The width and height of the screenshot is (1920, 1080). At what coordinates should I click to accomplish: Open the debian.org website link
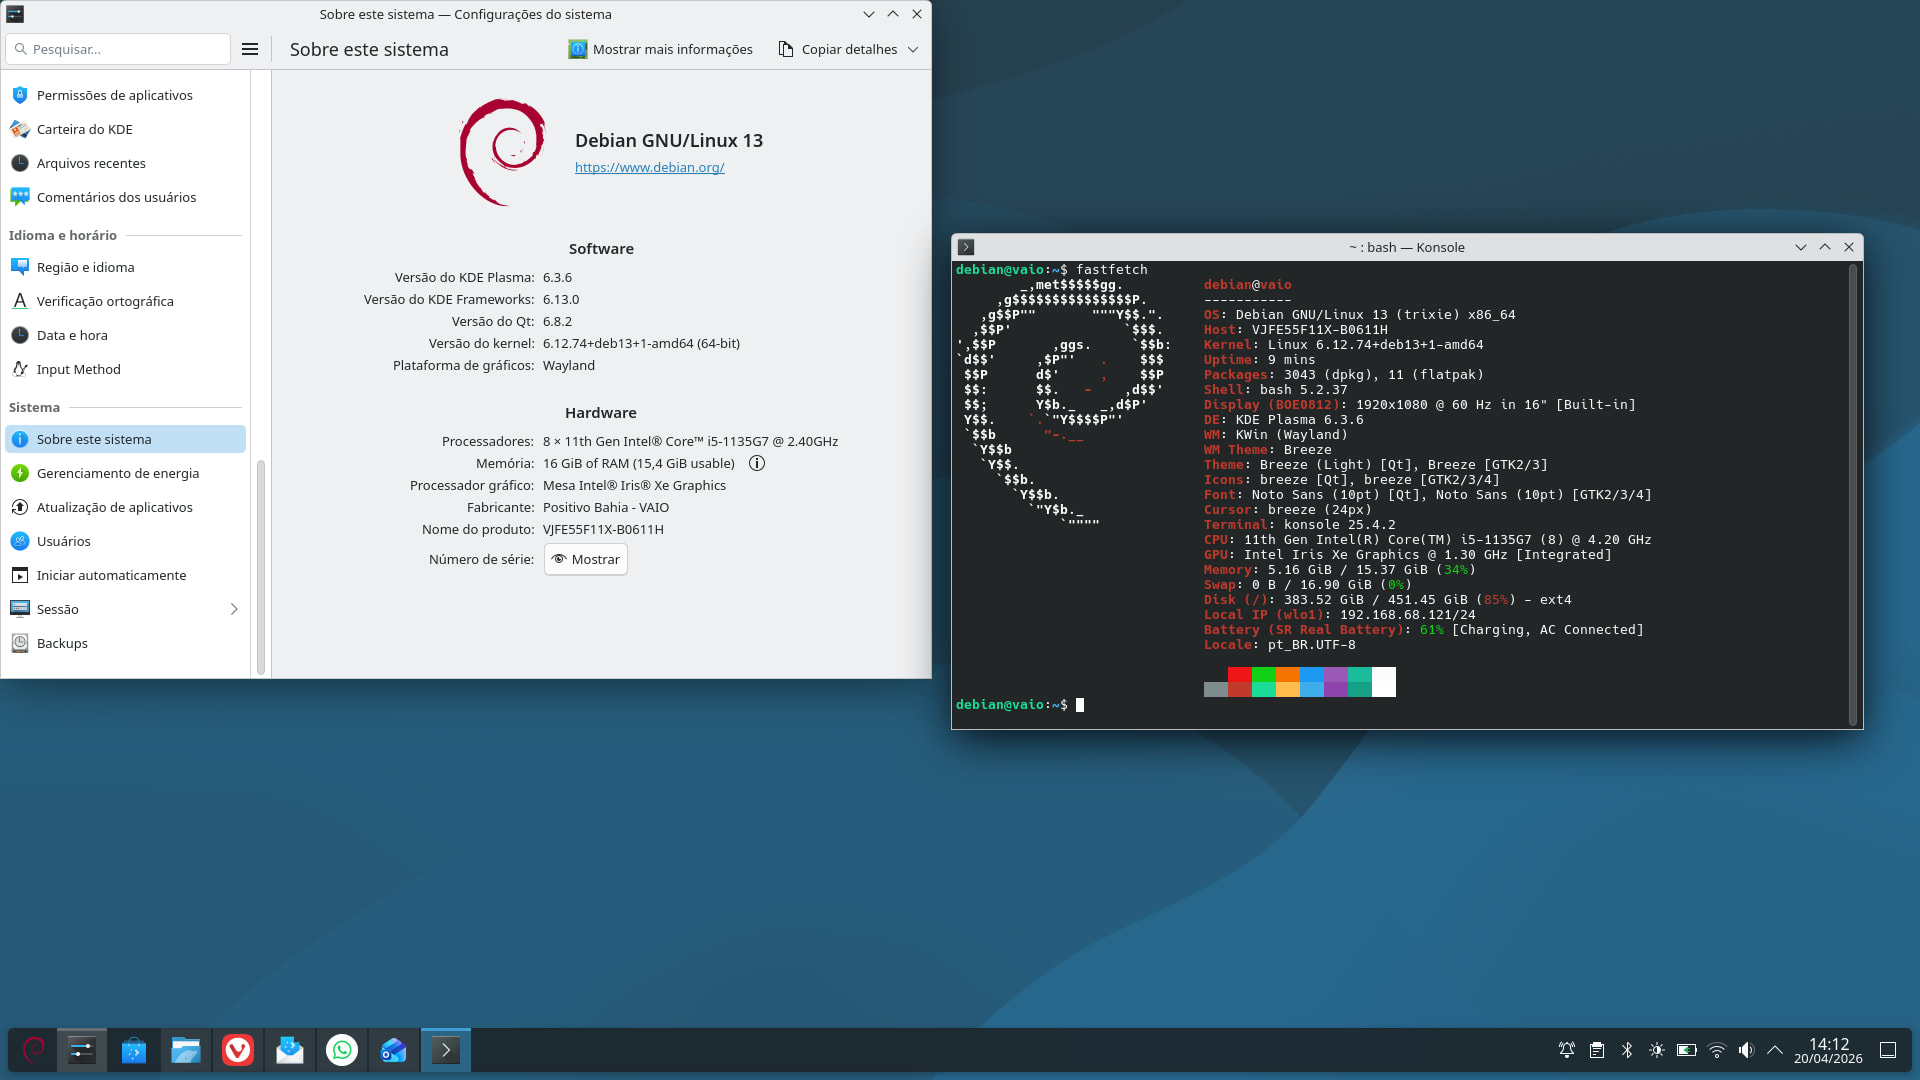click(649, 167)
